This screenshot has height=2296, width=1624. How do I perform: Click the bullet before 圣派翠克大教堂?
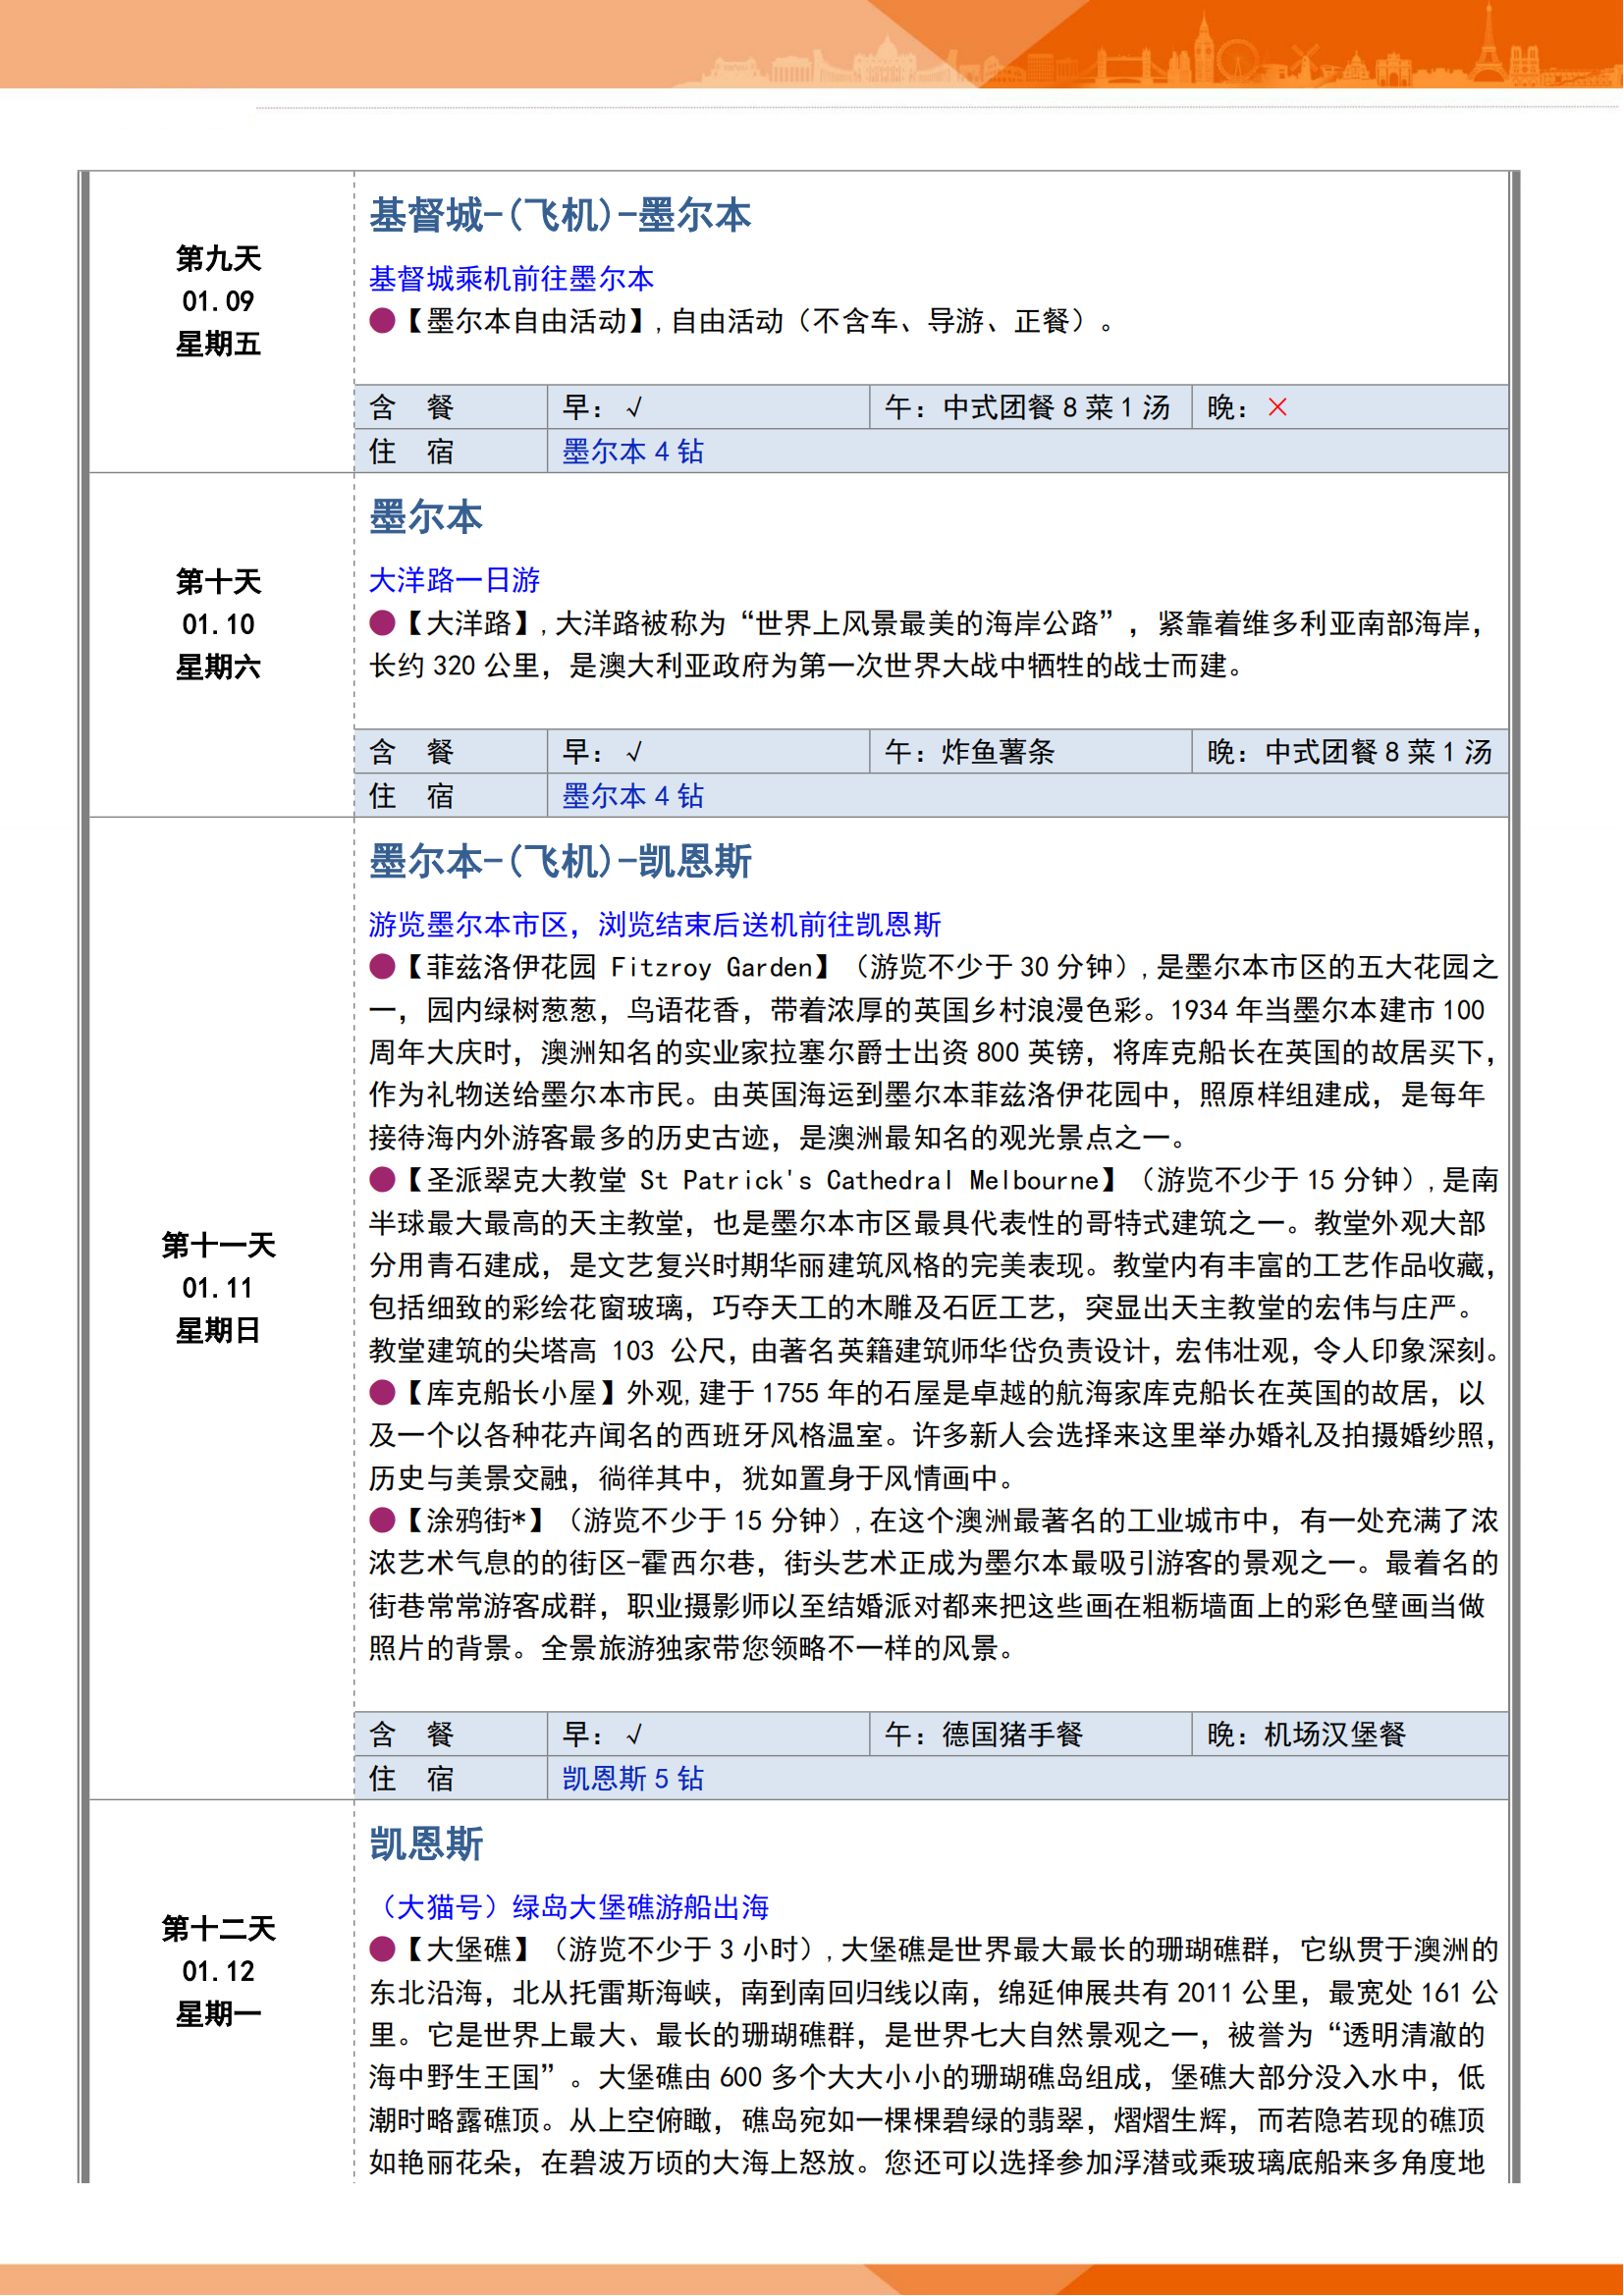[382, 1180]
